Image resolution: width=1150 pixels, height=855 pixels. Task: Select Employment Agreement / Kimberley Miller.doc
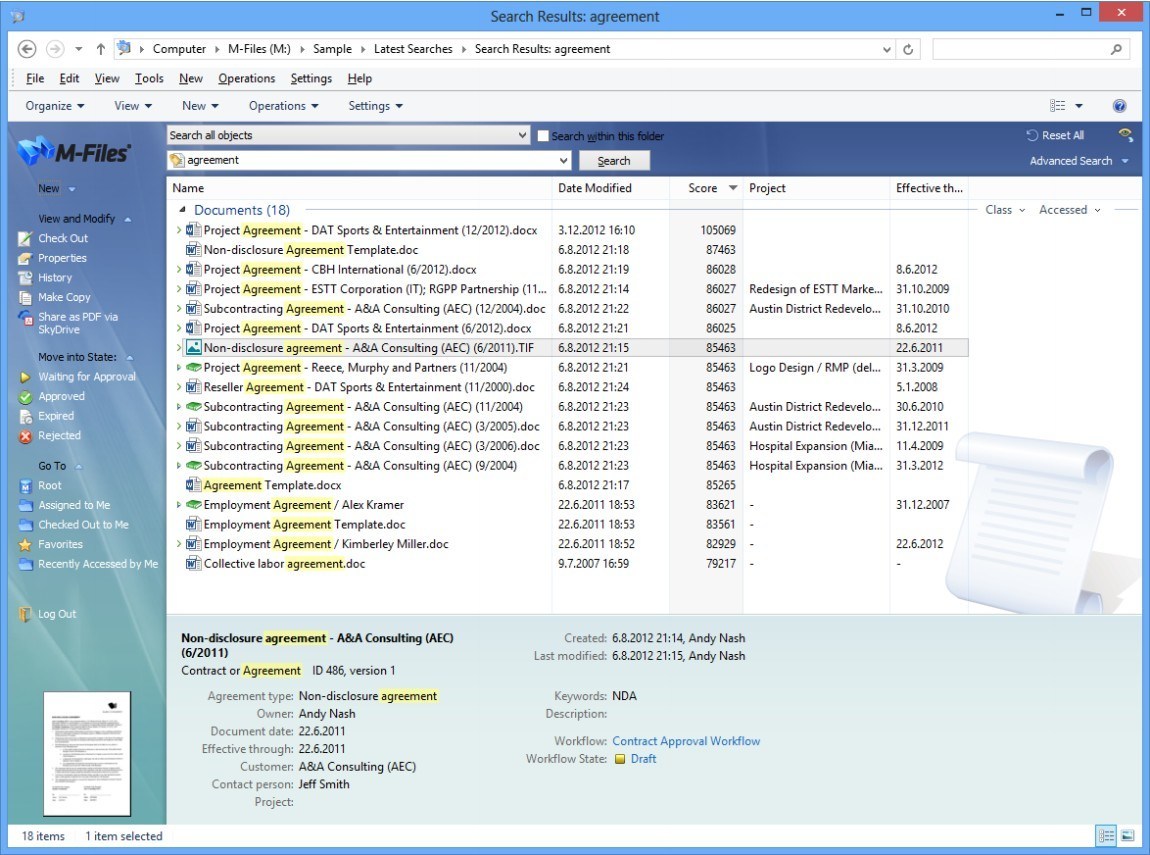pos(326,544)
